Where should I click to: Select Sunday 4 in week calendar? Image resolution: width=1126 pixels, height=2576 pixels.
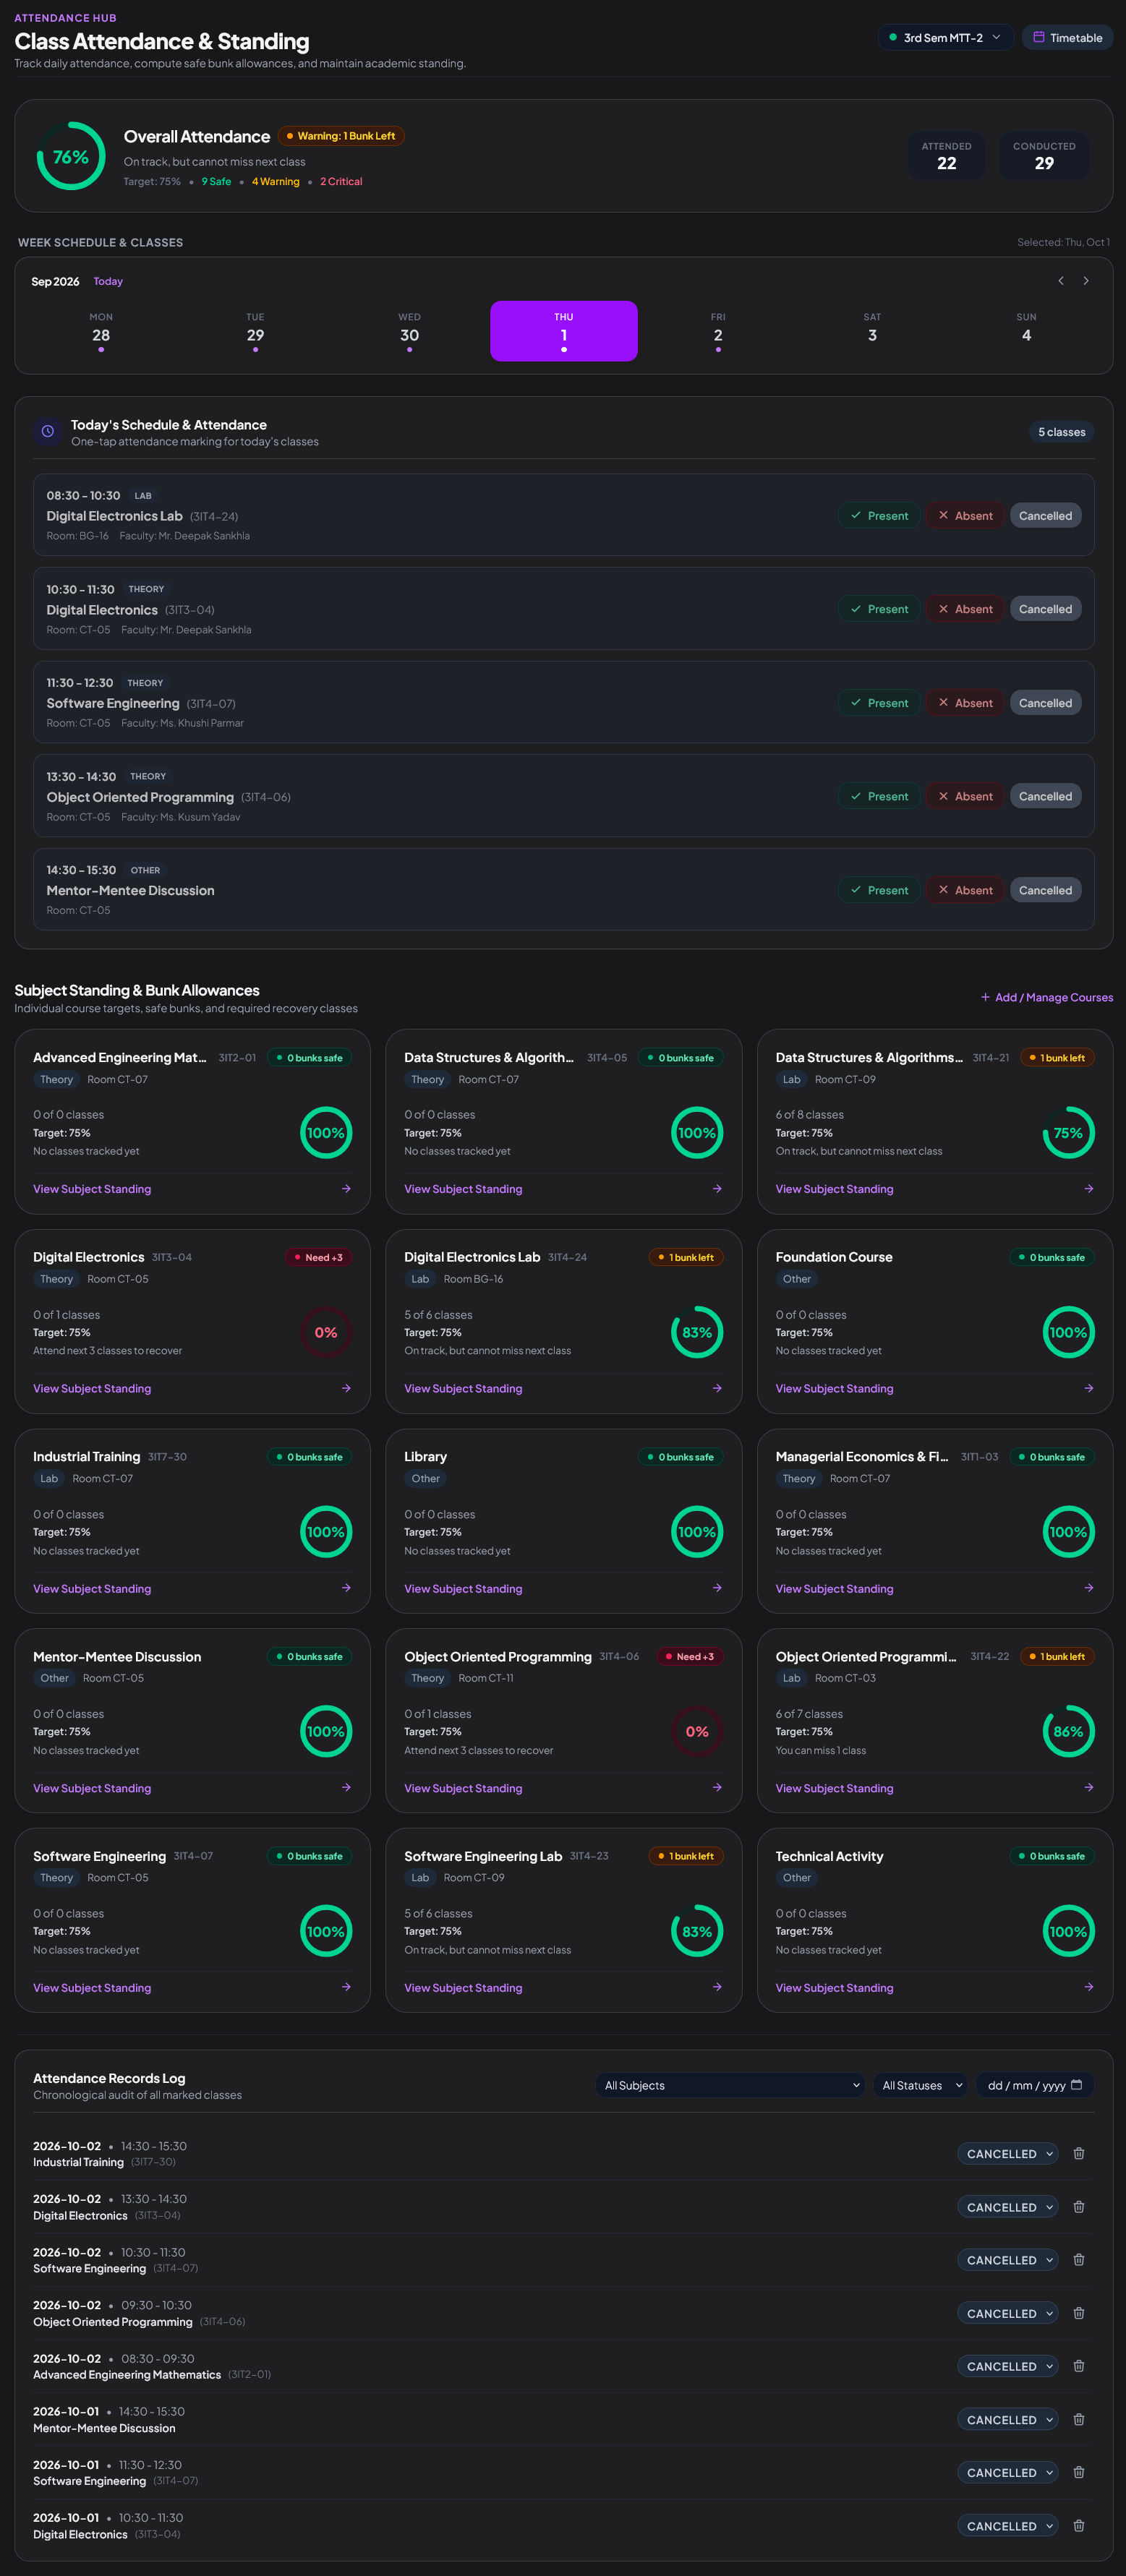[x=1027, y=331]
